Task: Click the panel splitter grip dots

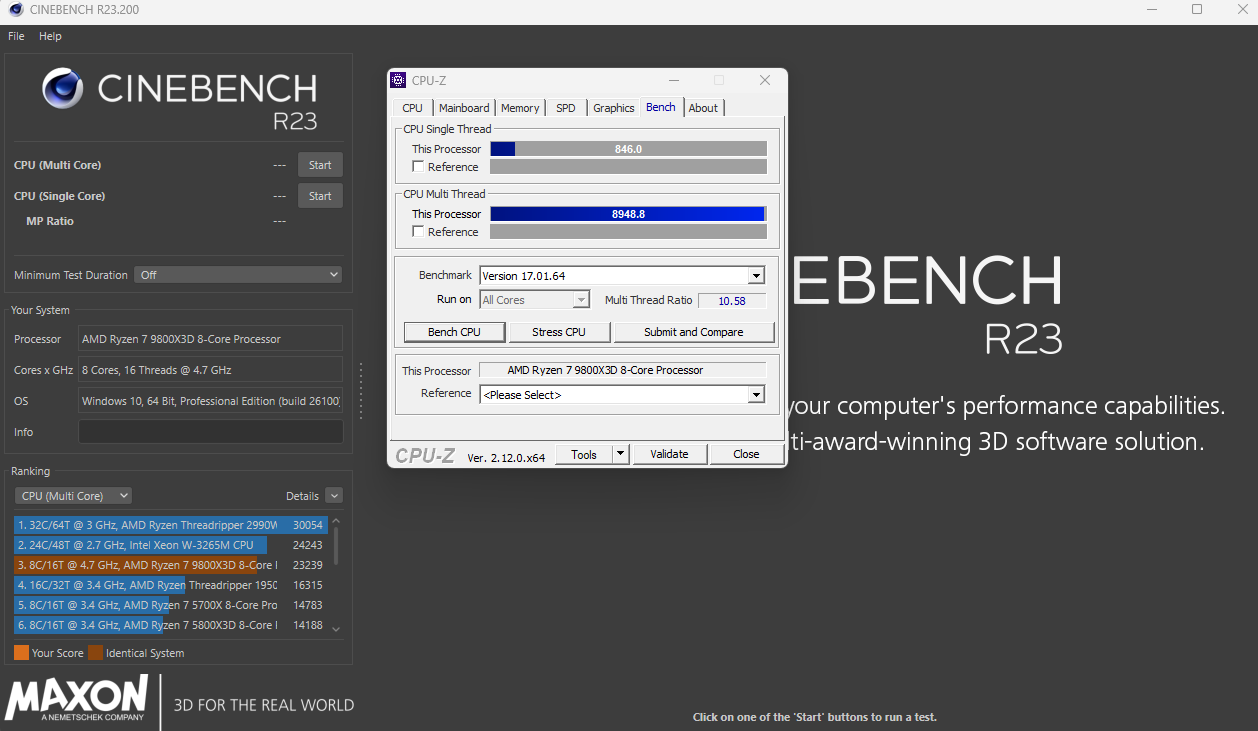Action: click(361, 390)
